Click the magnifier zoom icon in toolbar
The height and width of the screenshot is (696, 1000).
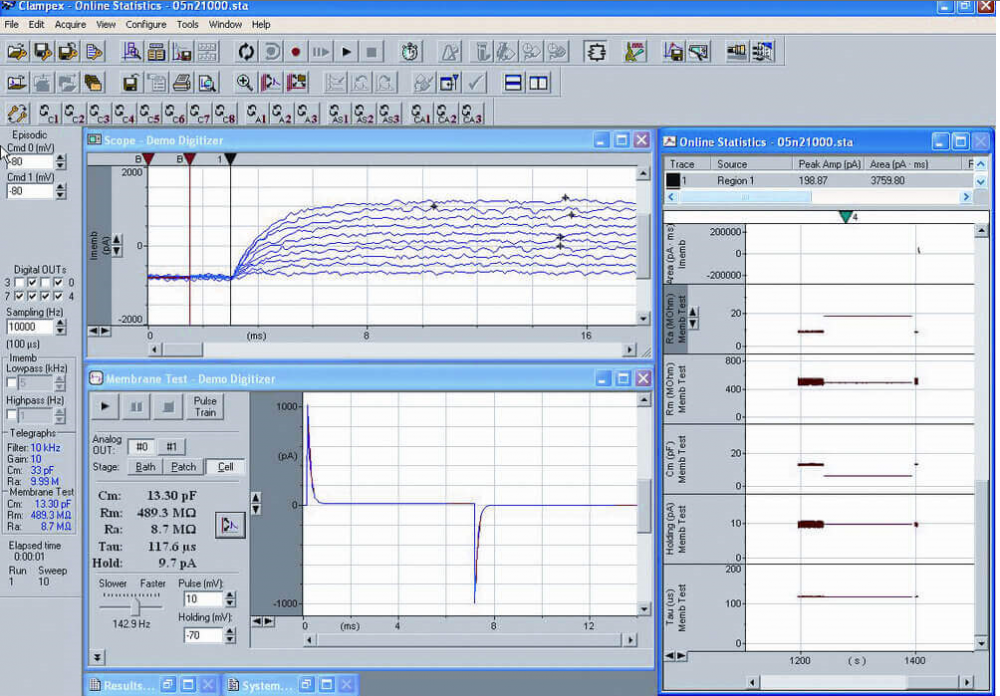(244, 83)
